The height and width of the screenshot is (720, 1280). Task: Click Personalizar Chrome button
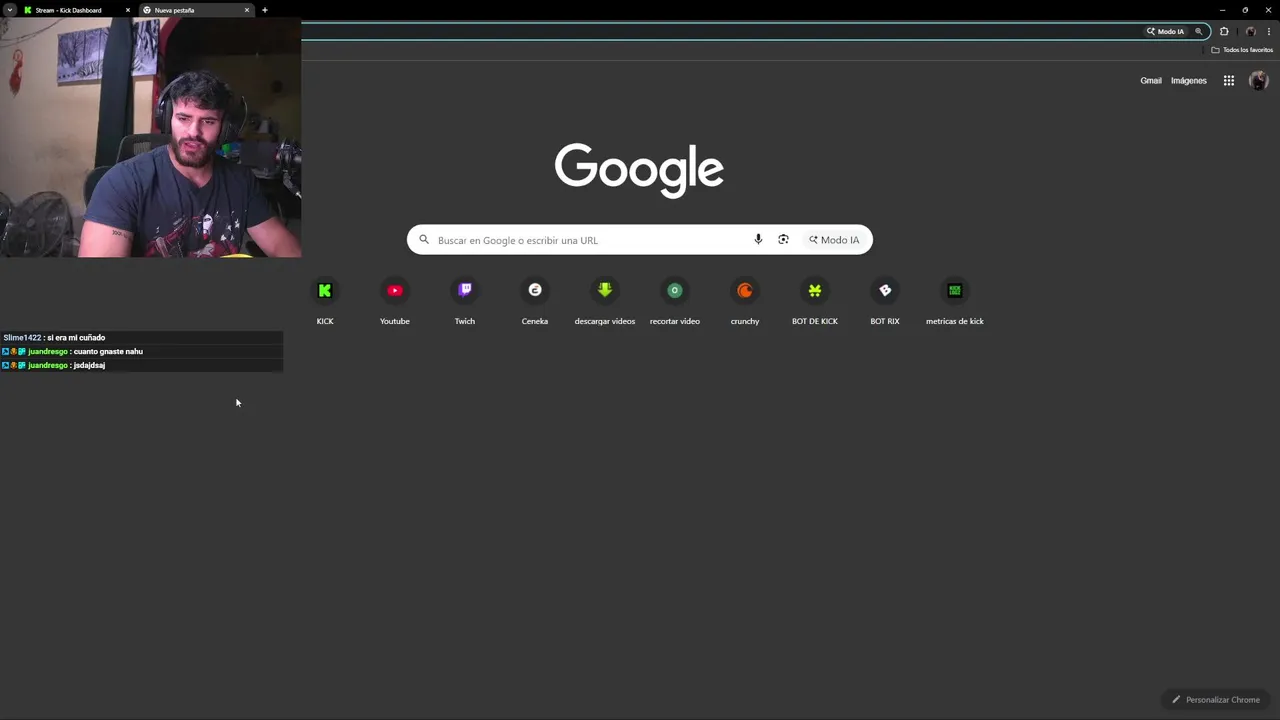1216,700
